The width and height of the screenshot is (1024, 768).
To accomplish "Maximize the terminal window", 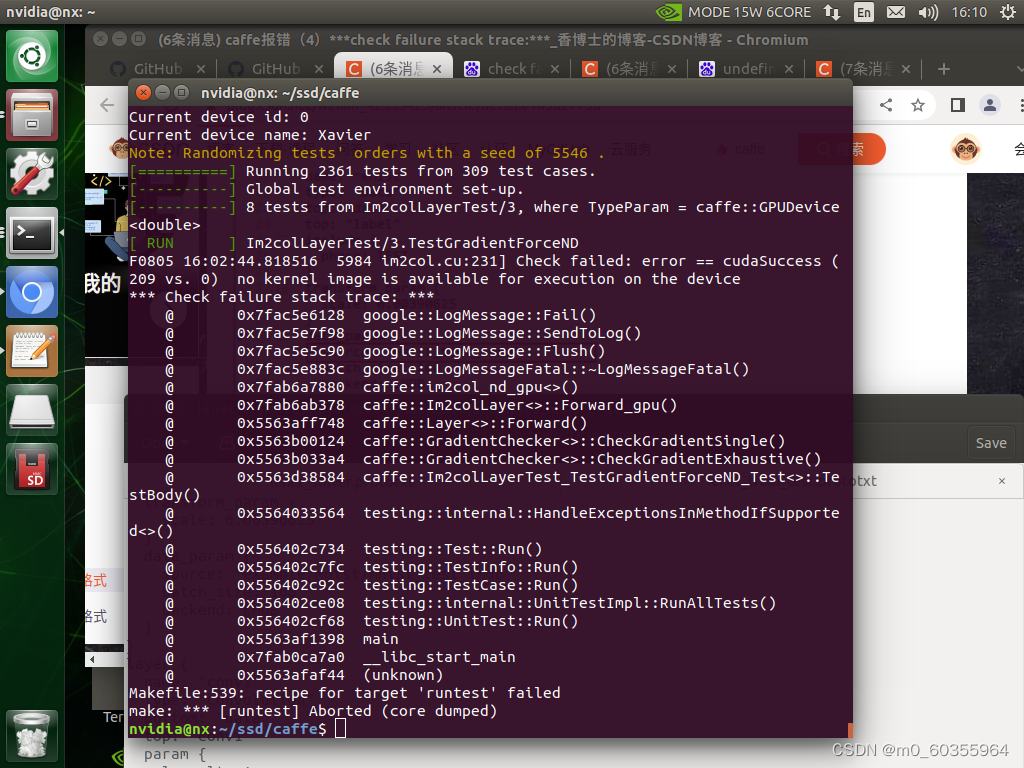I will click(x=182, y=93).
